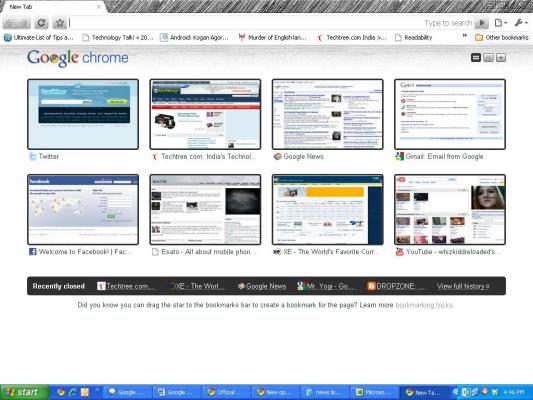Click the Twitter title link
This screenshot has width=533, height=400.
49,156
